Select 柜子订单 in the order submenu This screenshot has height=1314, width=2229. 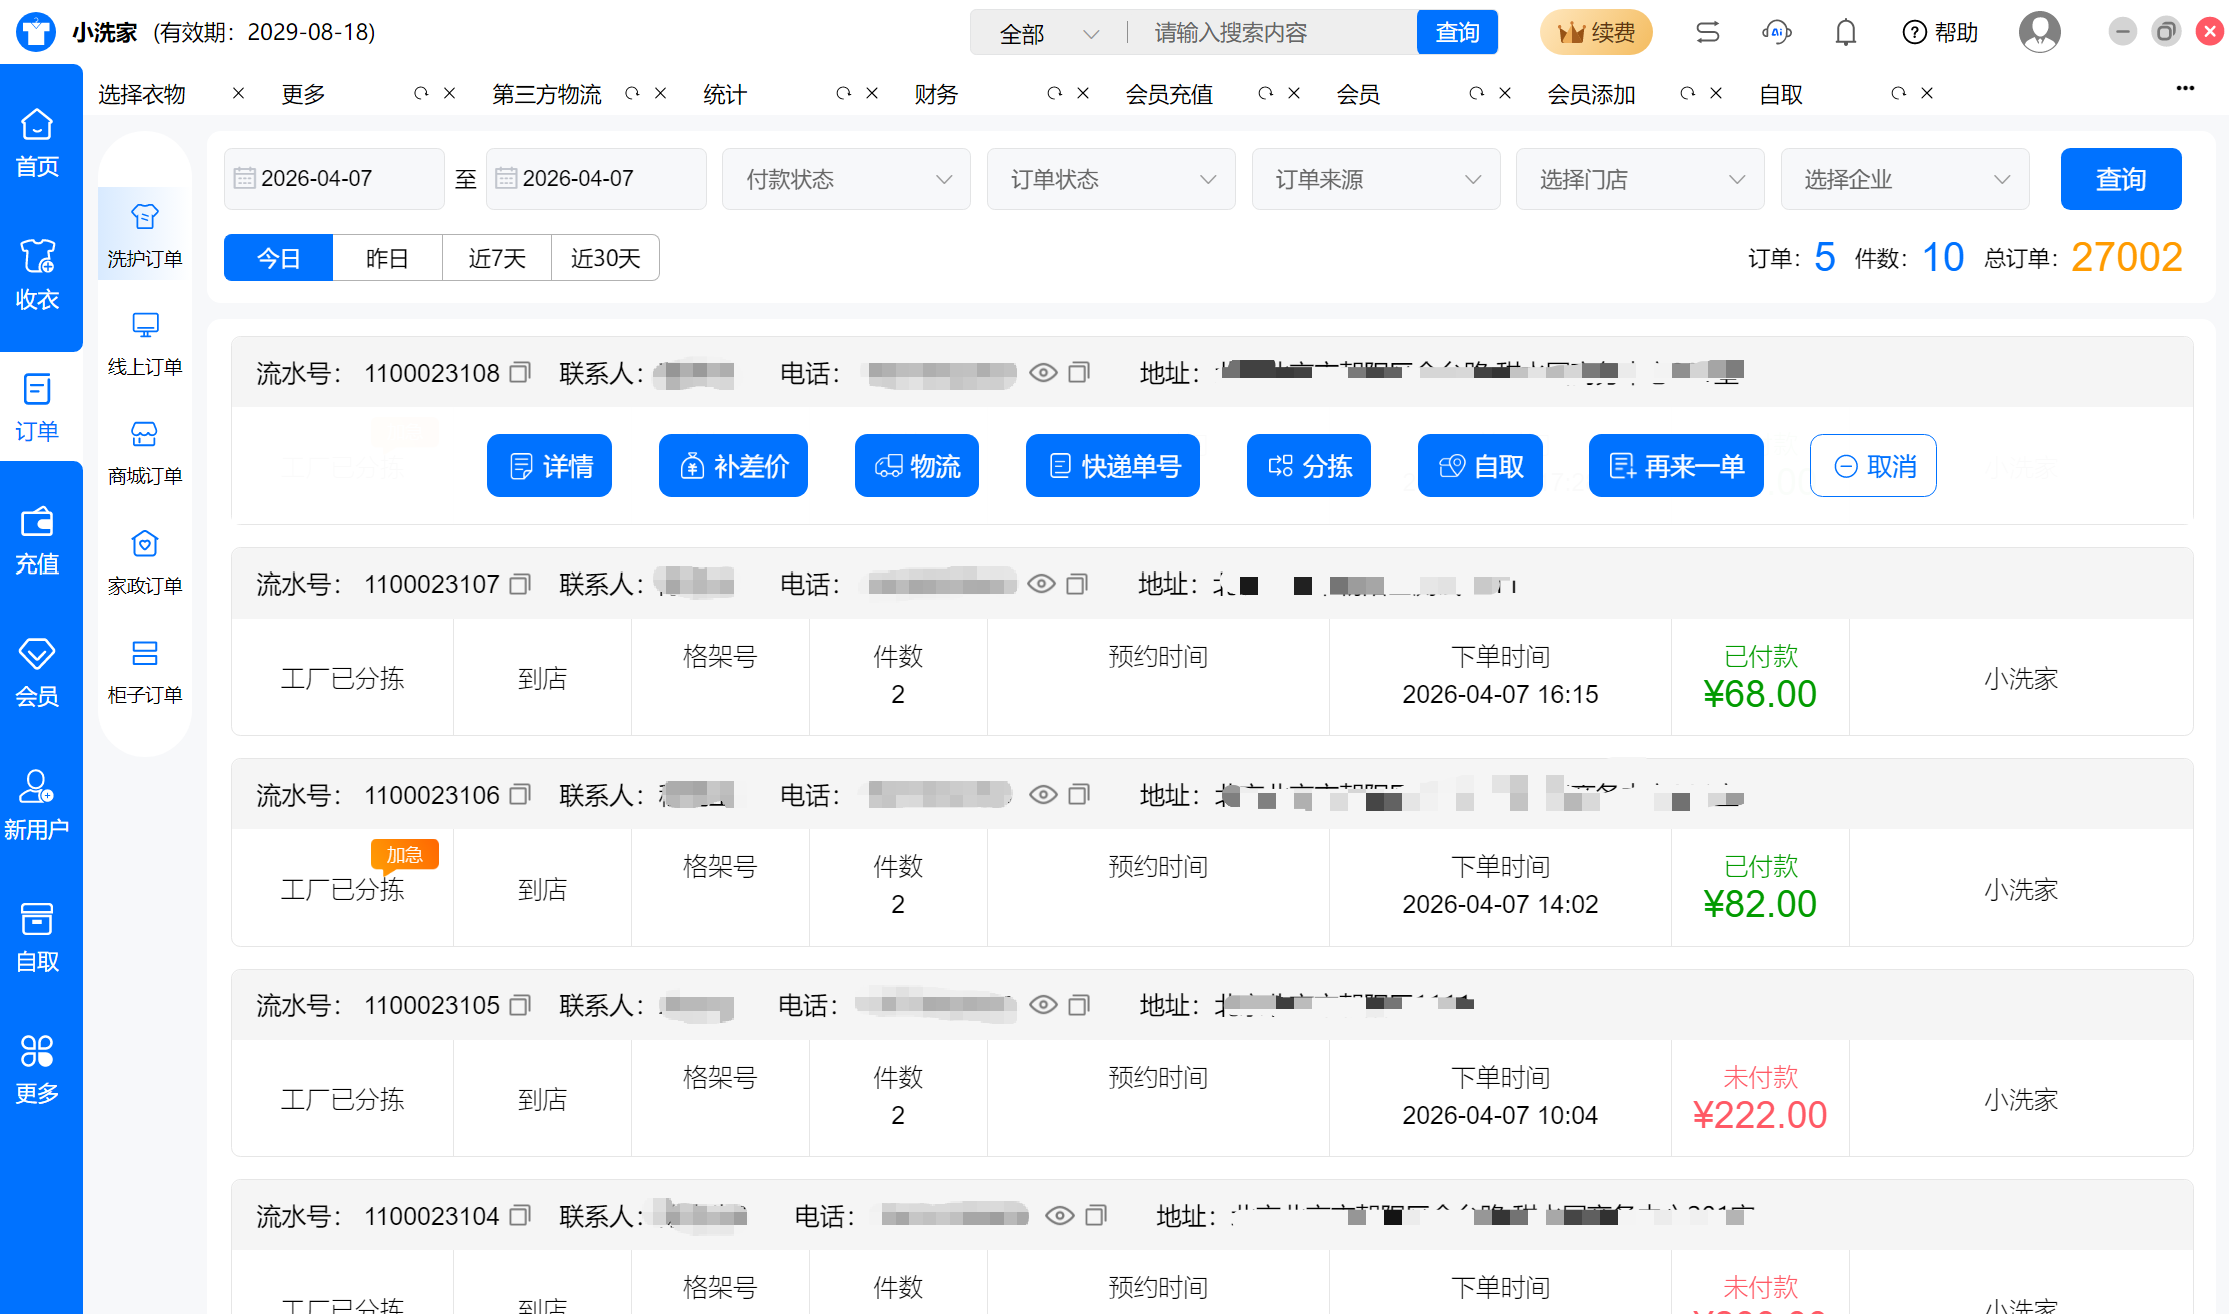point(145,672)
